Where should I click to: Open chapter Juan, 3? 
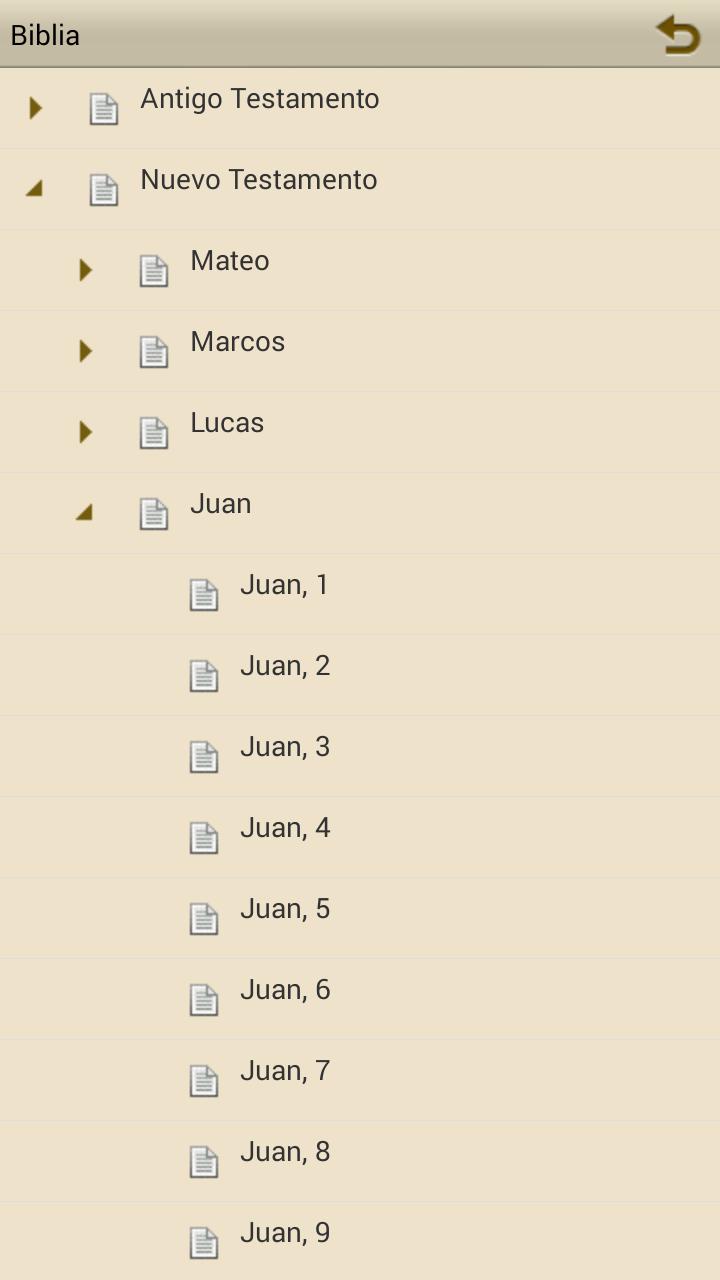pyautogui.click(x=285, y=748)
